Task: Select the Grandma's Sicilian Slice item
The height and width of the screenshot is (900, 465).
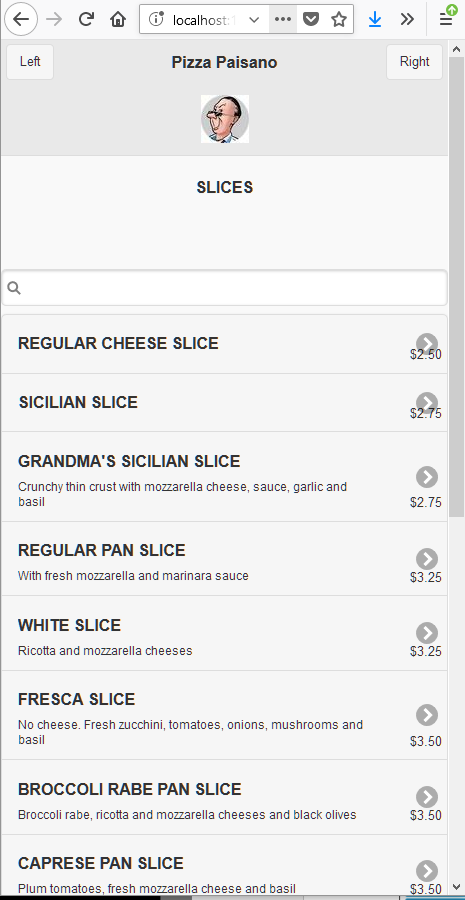Action: tap(224, 476)
